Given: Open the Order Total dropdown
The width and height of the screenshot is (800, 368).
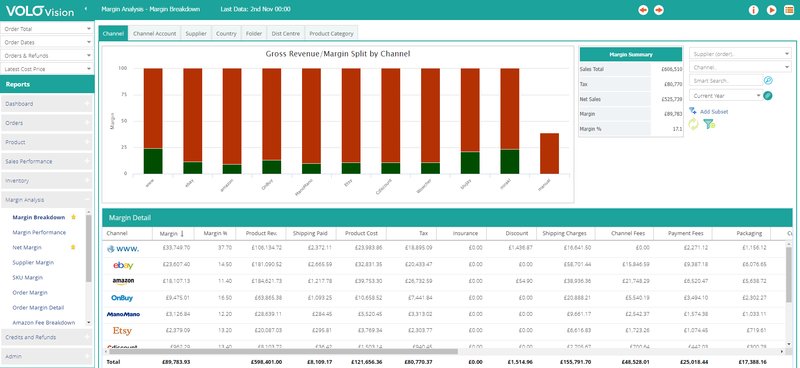Looking at the screenshot, I should [47, 29].
